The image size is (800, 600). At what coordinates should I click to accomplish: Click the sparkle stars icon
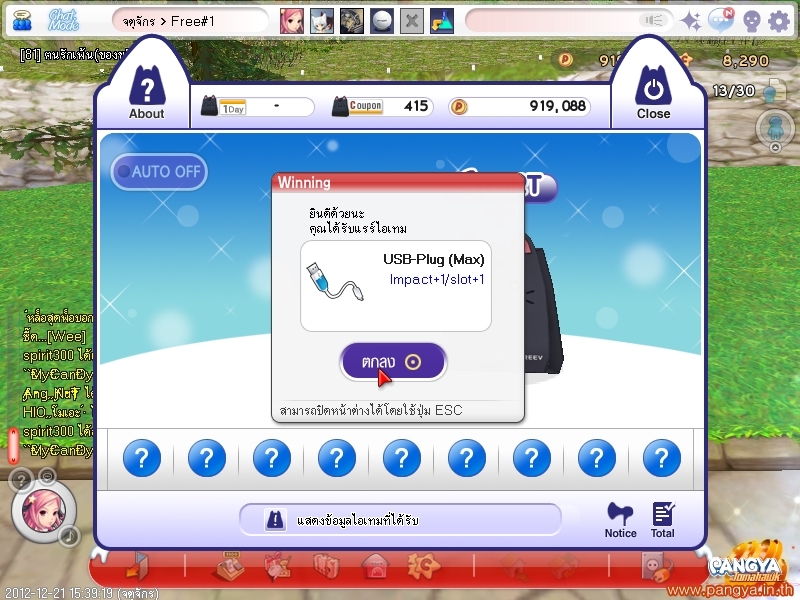tap(691, 21)
